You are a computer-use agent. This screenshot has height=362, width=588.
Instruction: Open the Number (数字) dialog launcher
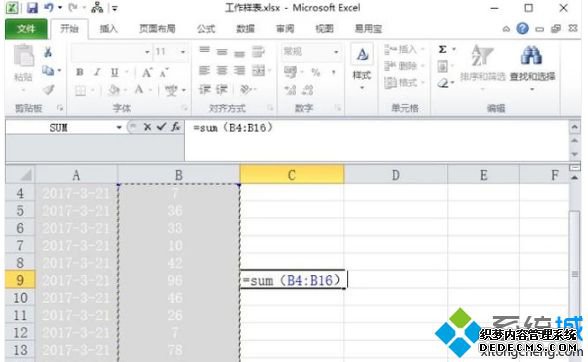[338, 108]
